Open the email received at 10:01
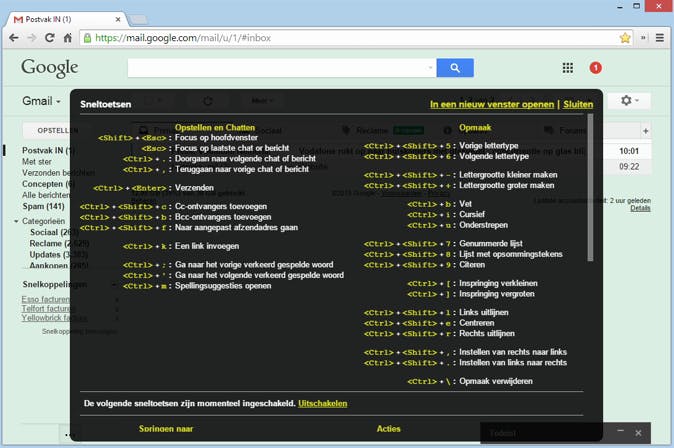674x448 pixels. (x=629, y=151)
